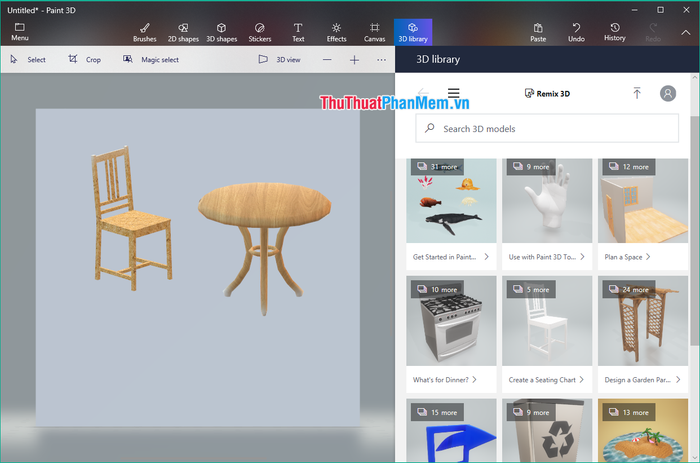Screen dimensions: 700x463
Task: Open Use with Paint 3D To... link
Action: pos(547,257)
